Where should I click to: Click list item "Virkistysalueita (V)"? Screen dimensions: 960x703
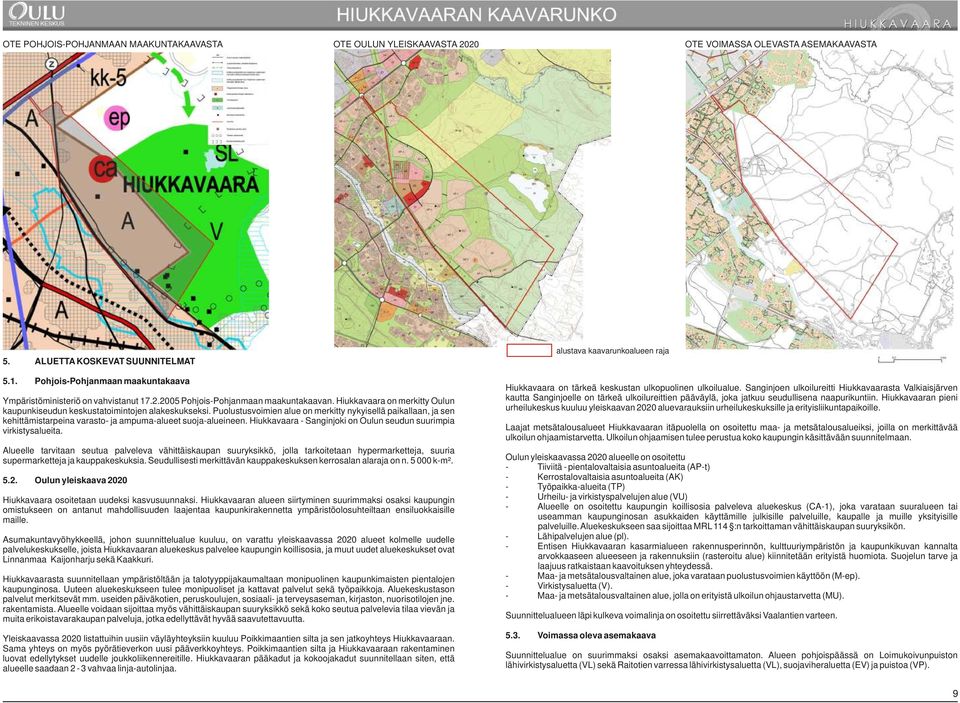pos(575,585)
